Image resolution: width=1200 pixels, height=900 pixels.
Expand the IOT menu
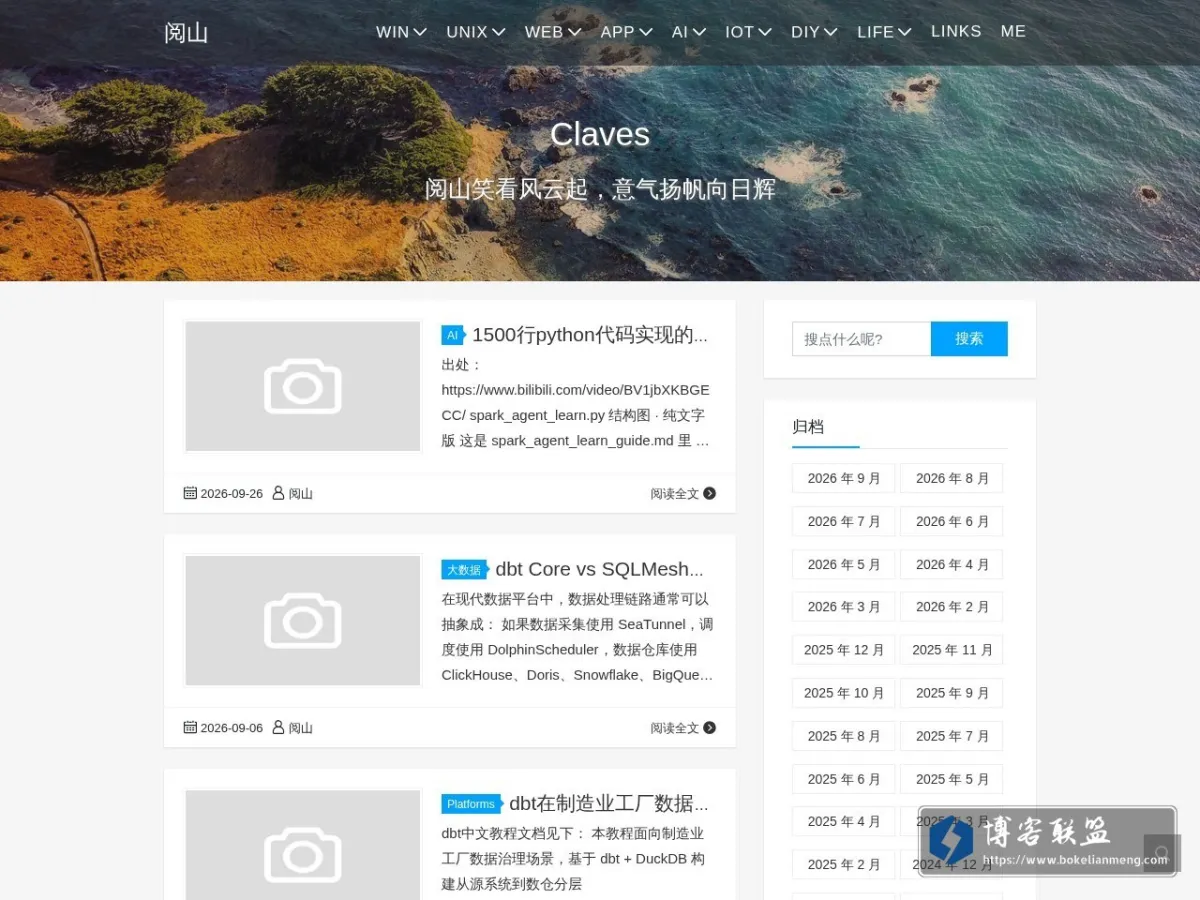click(x=748, y=32)
